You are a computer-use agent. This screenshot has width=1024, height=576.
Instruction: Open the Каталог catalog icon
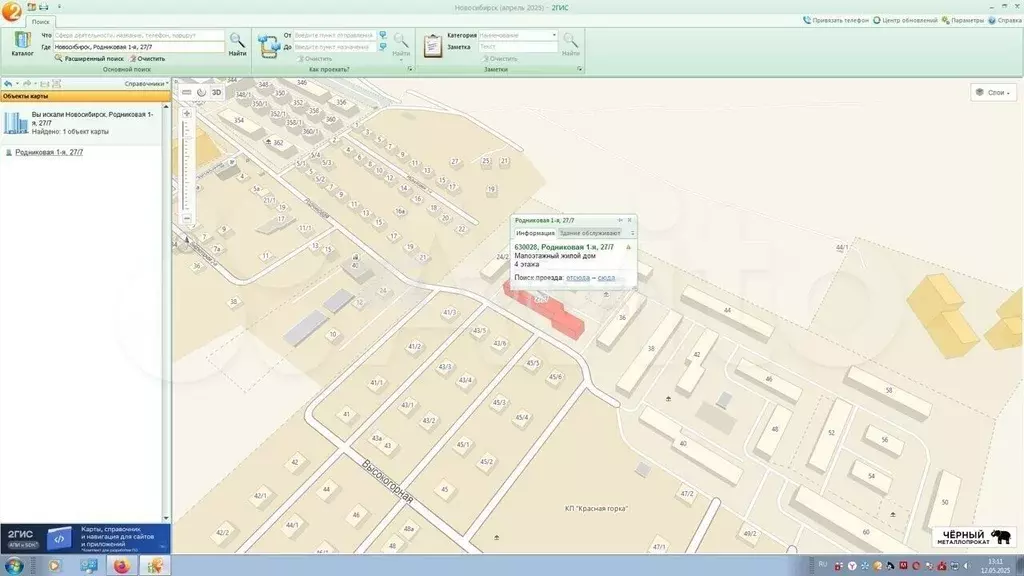click(22, 44)
